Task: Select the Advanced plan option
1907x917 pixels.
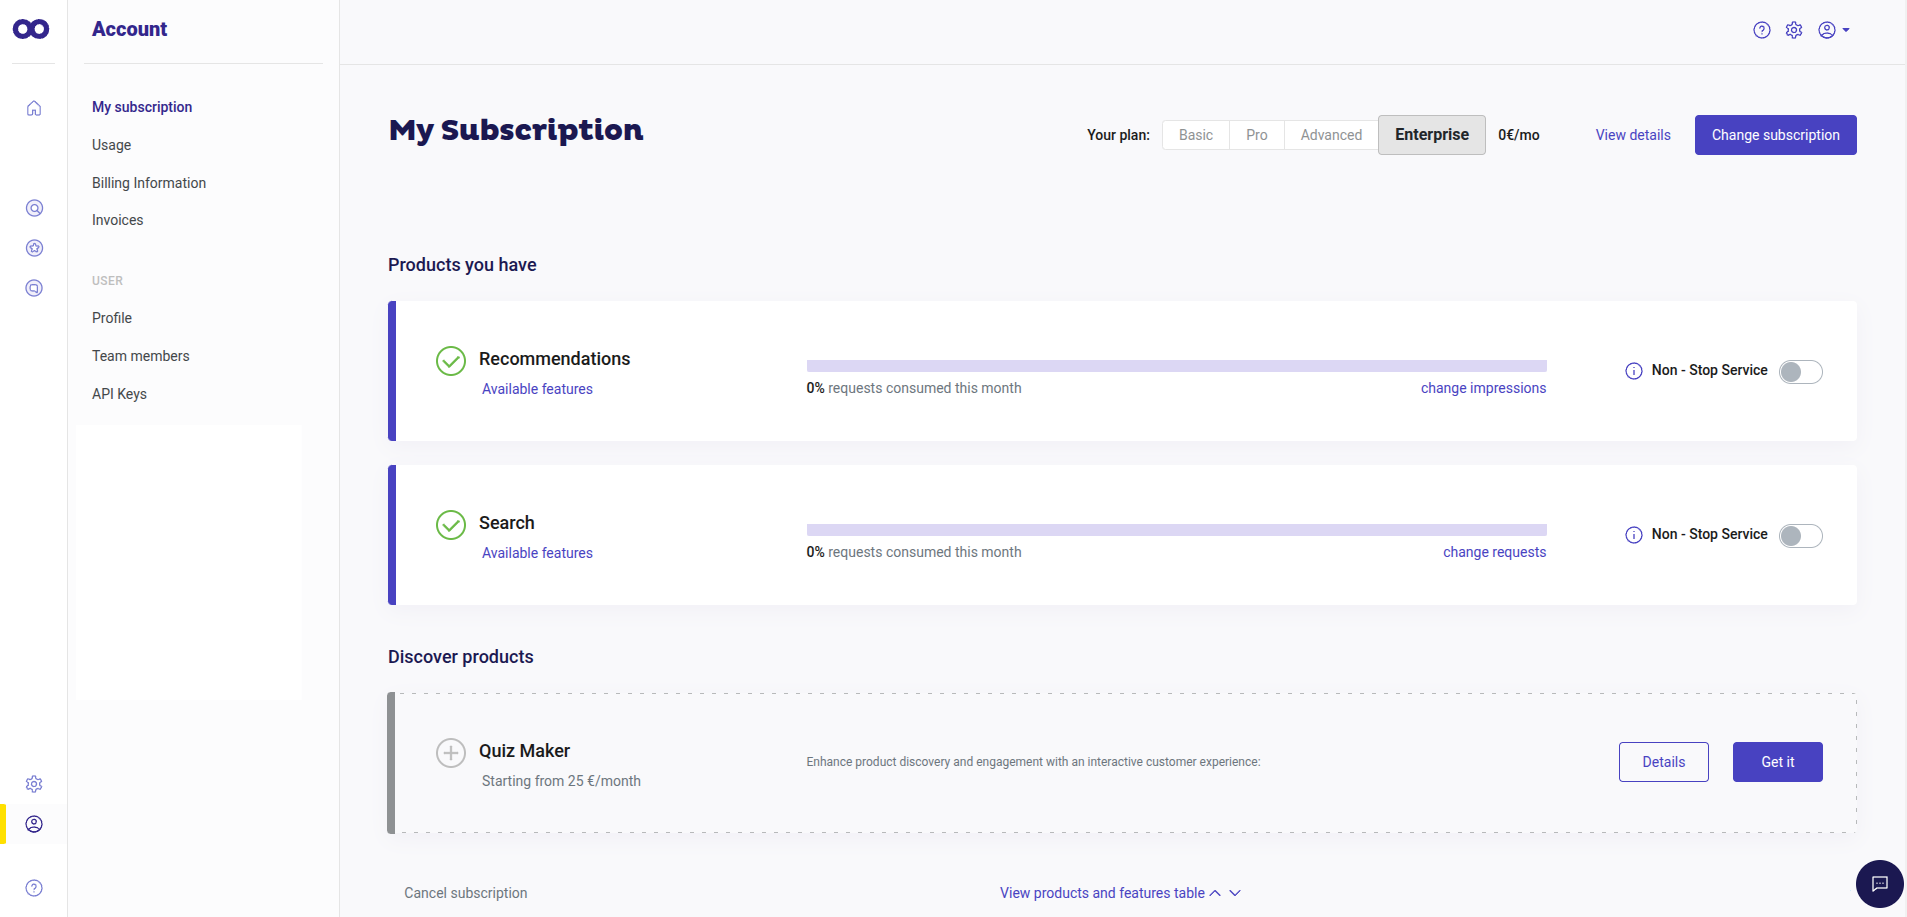Action: tap(1331, 135)
